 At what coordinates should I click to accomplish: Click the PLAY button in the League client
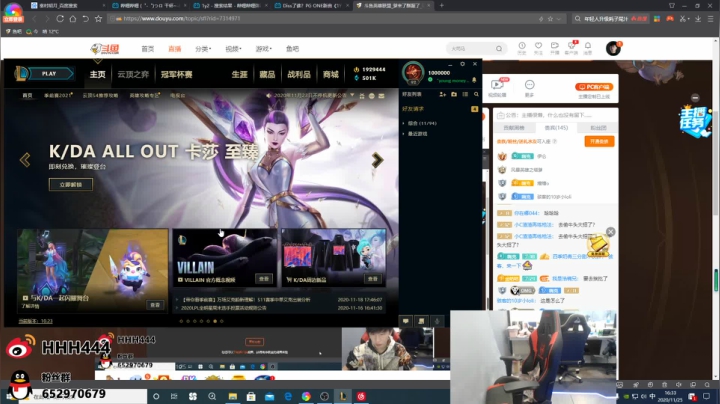[x=49, y=73]
